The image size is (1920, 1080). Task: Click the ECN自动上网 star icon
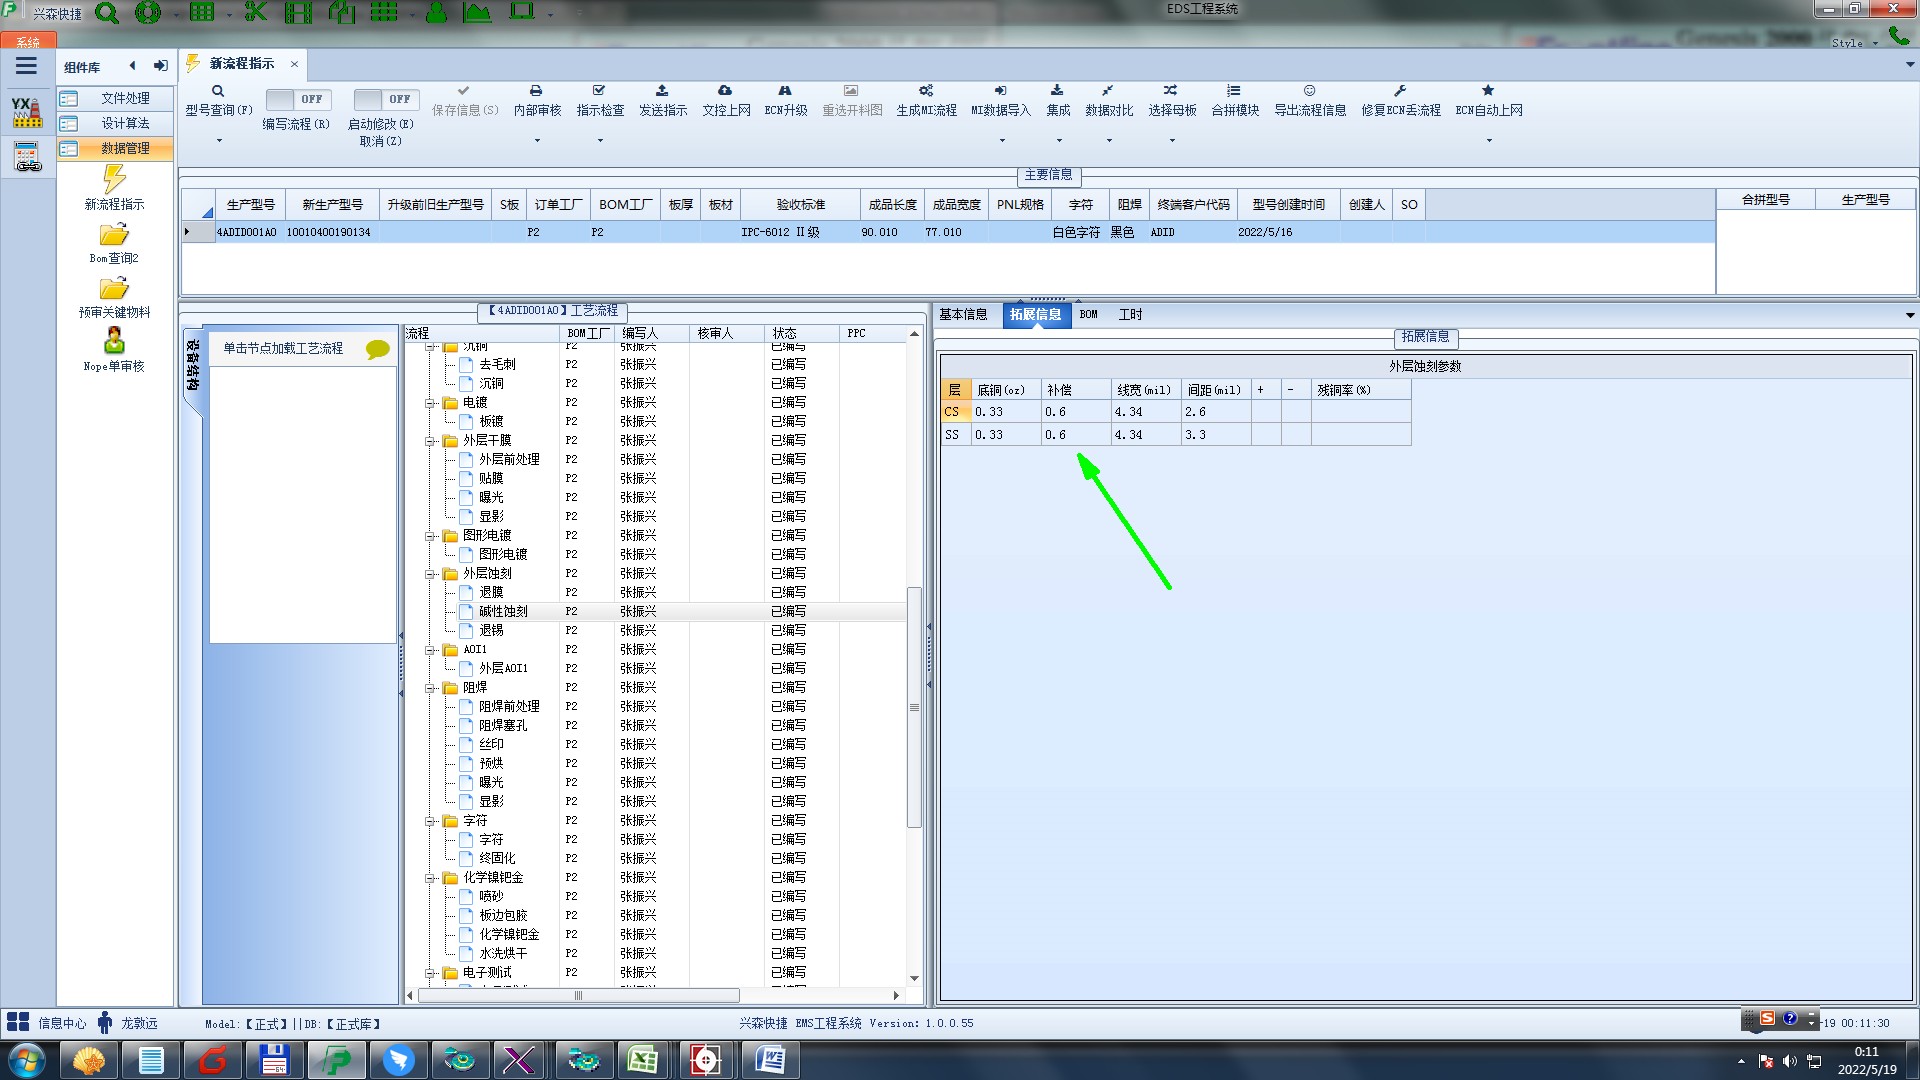pos(1488,91)
